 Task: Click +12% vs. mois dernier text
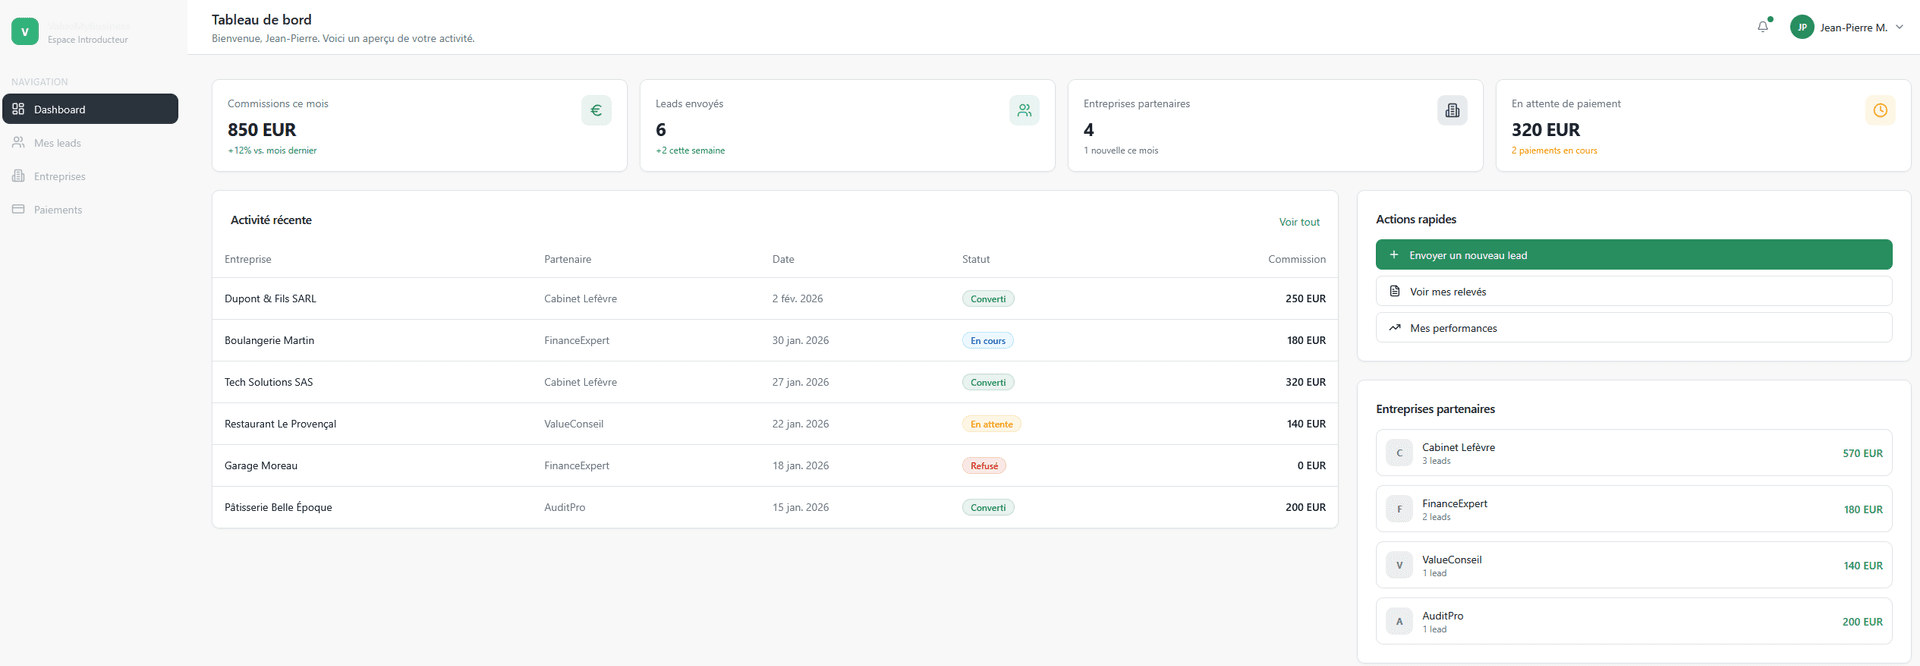point(272,151)
